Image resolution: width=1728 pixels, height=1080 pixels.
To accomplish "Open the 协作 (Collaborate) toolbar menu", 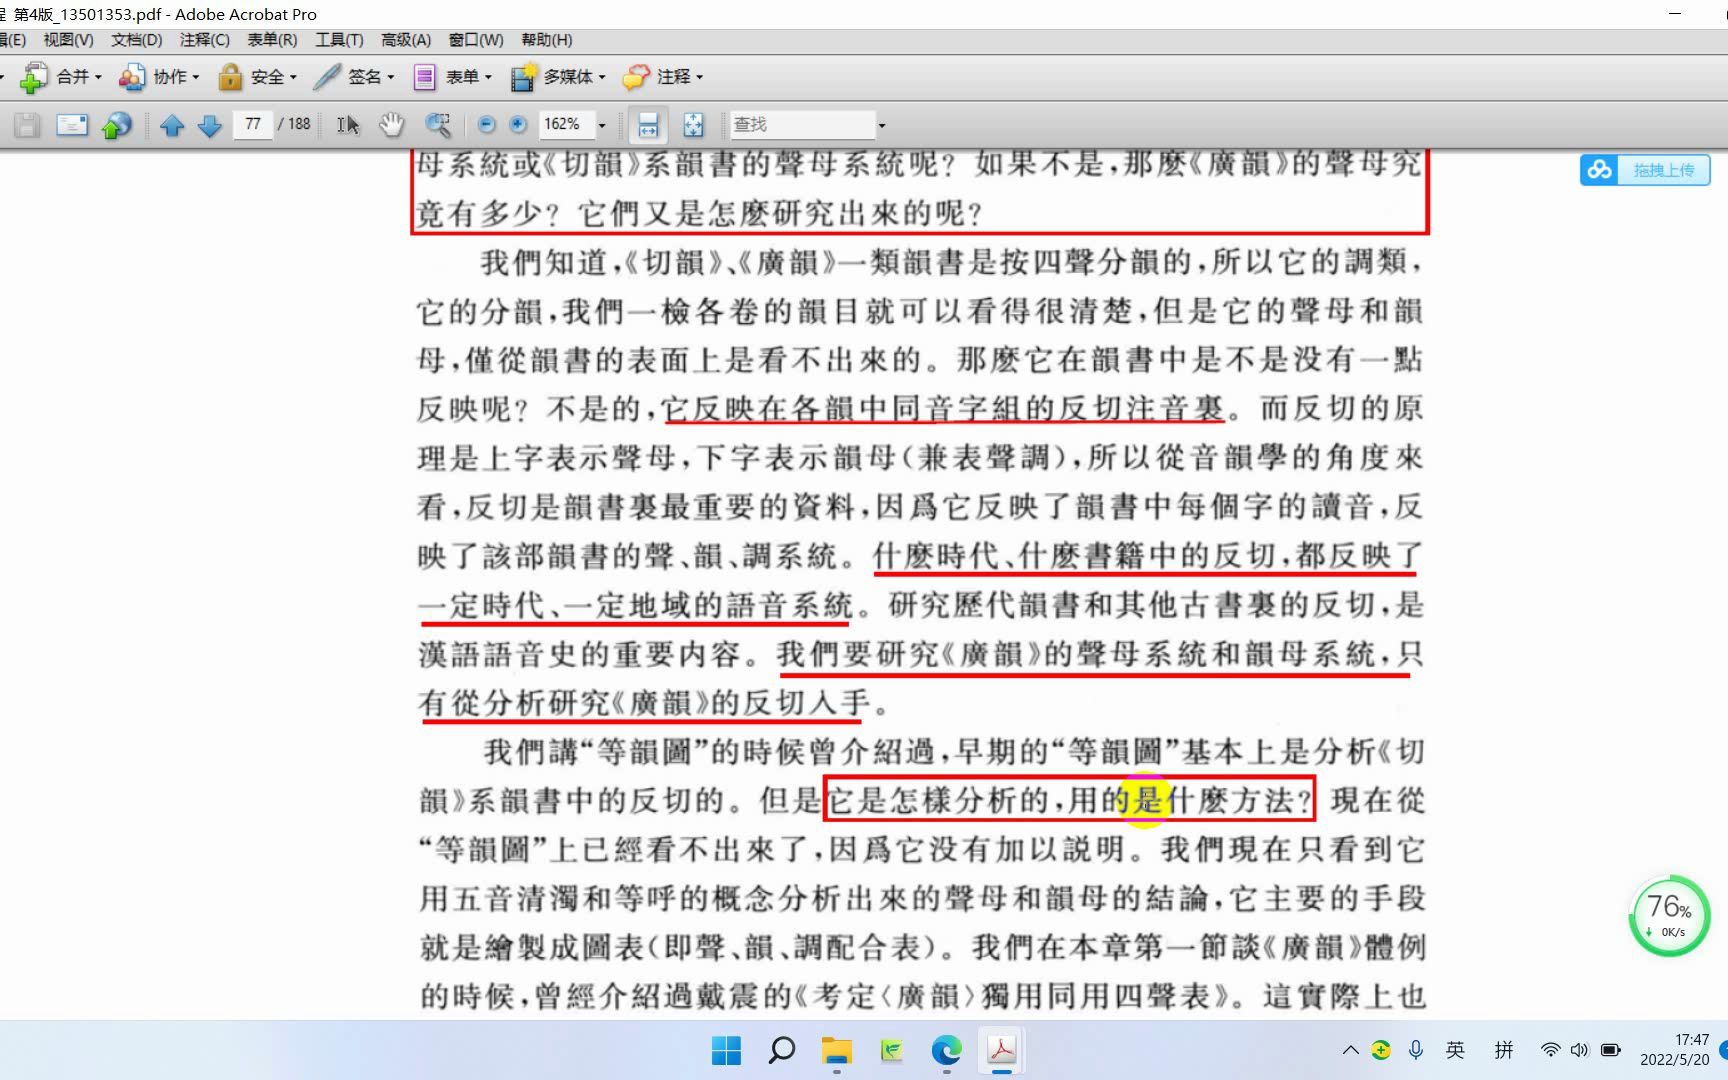I will click(x=160, y=77).
